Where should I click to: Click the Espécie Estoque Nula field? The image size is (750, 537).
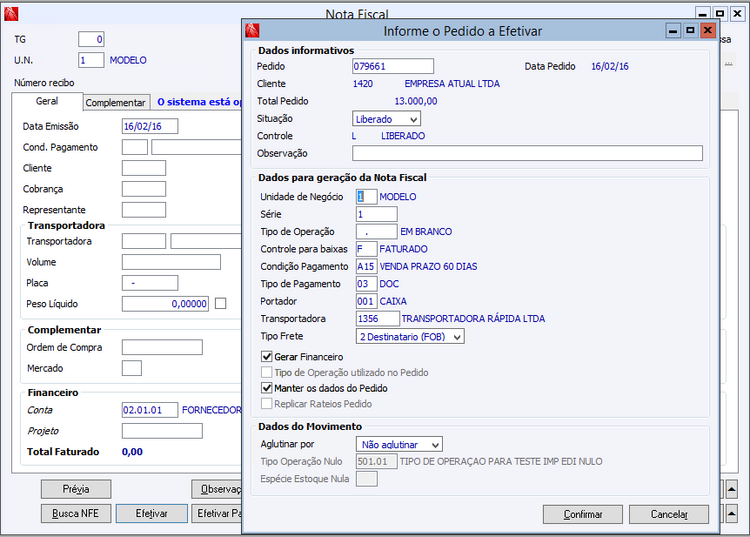coord(366,479)
